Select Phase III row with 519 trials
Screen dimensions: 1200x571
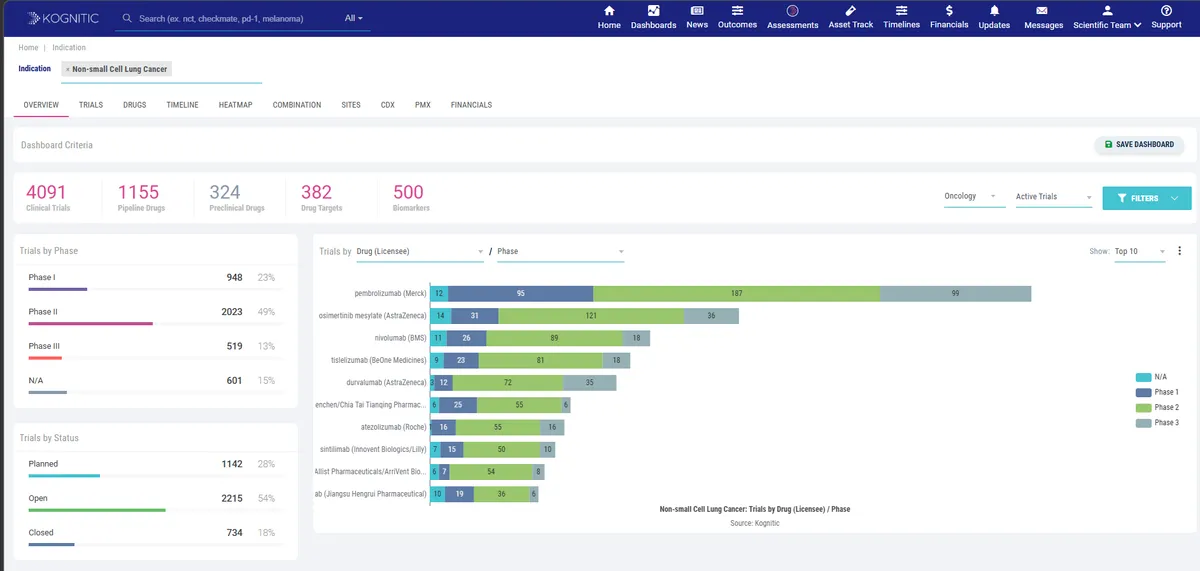coord(155,349)
